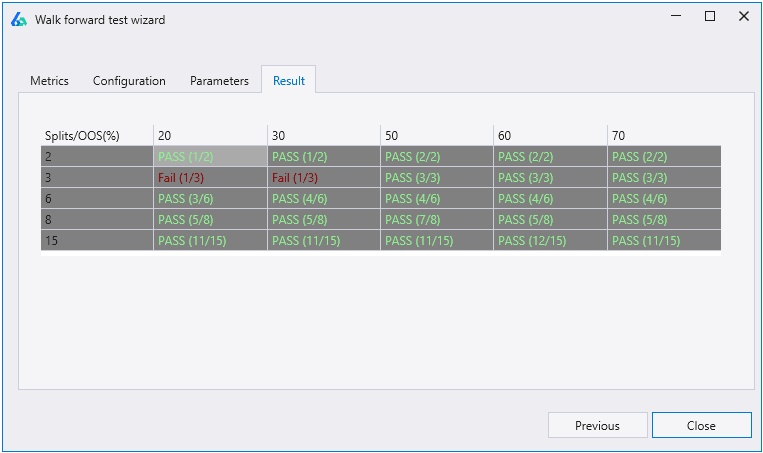The width and height of the screenshot is (763, 453).
Task: Click the 50 OOS column header
Action: pyautogui.click(x=392, y=136)
